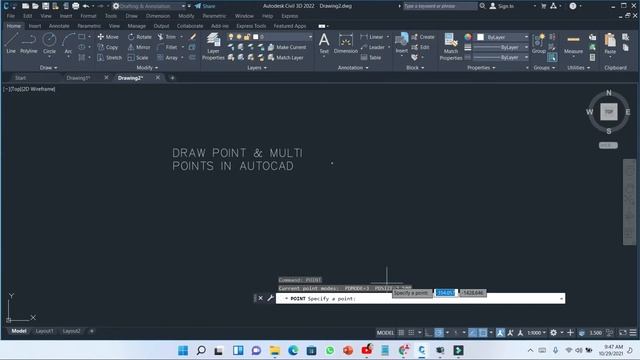This screenshot has width=640, height=360.
Task: Toggle object snap in status bar
Action: [x=483, y=333]
